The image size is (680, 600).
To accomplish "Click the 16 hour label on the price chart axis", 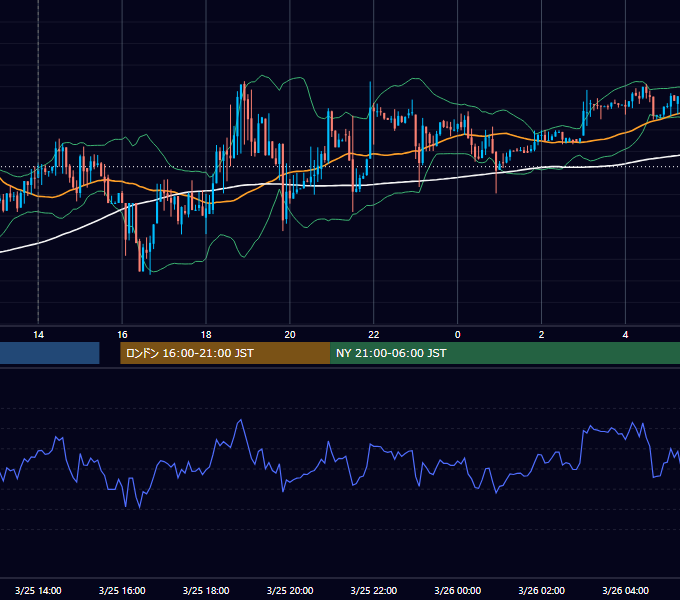I will (x=122, y=335).
